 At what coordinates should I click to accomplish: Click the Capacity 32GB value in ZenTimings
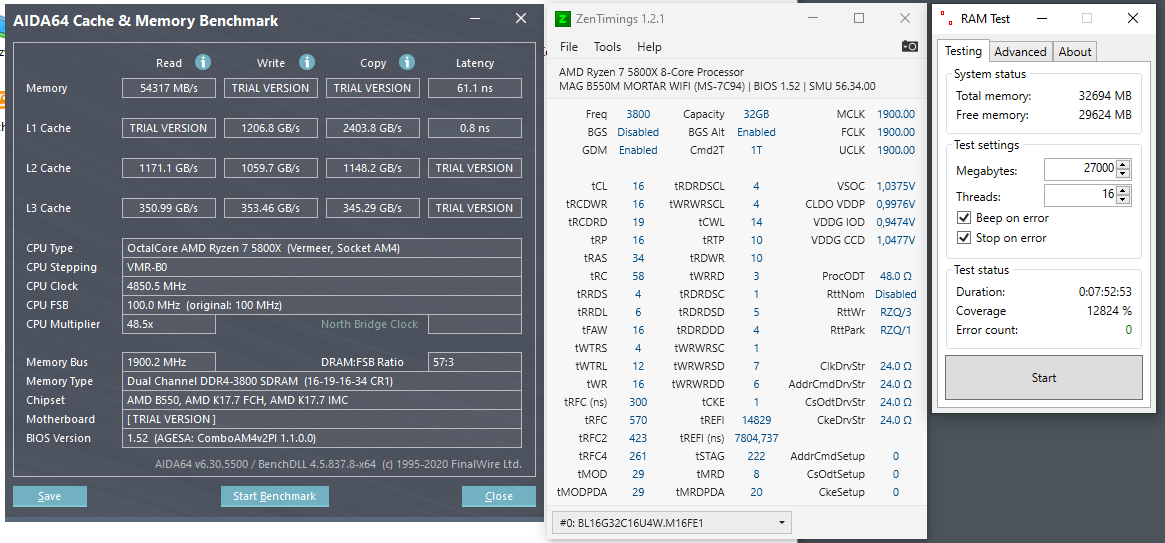point(756,114)
